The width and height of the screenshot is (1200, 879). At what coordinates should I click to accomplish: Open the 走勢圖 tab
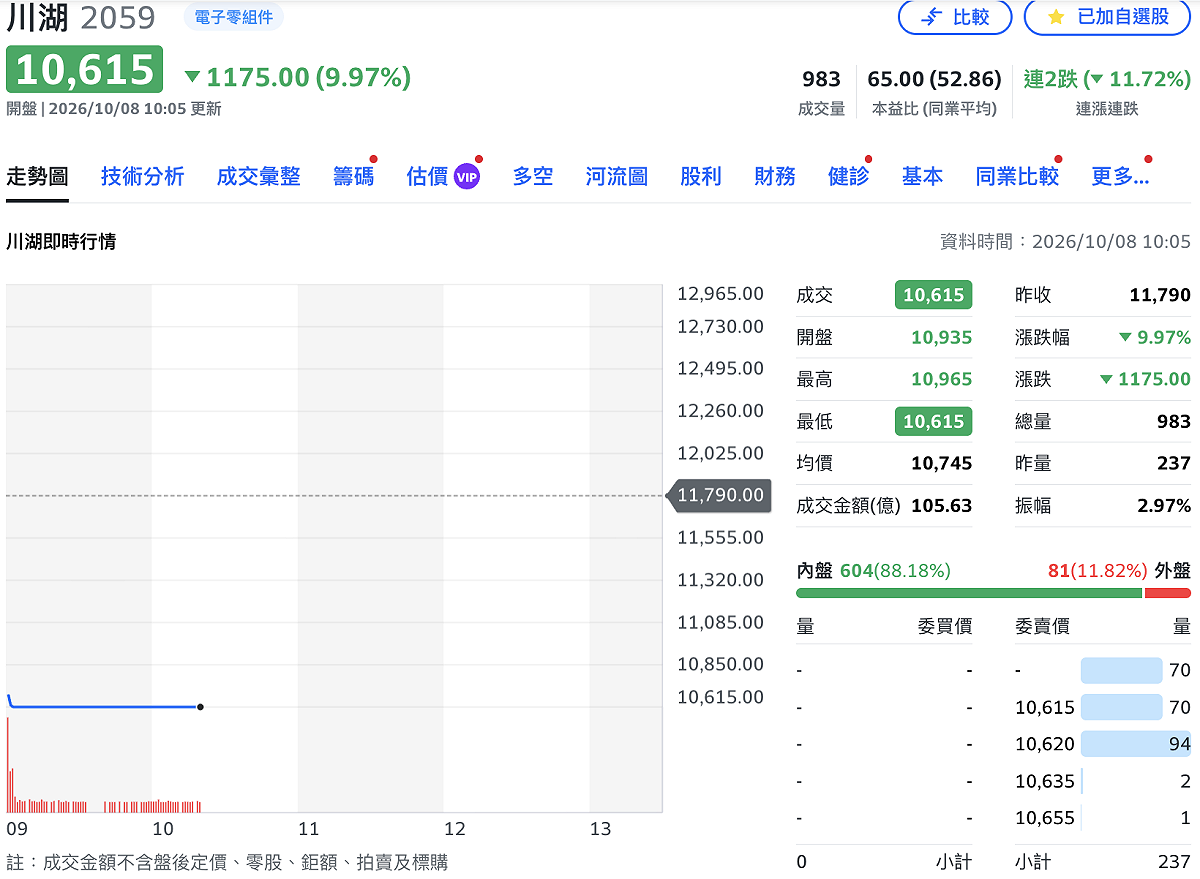[37, 177]
